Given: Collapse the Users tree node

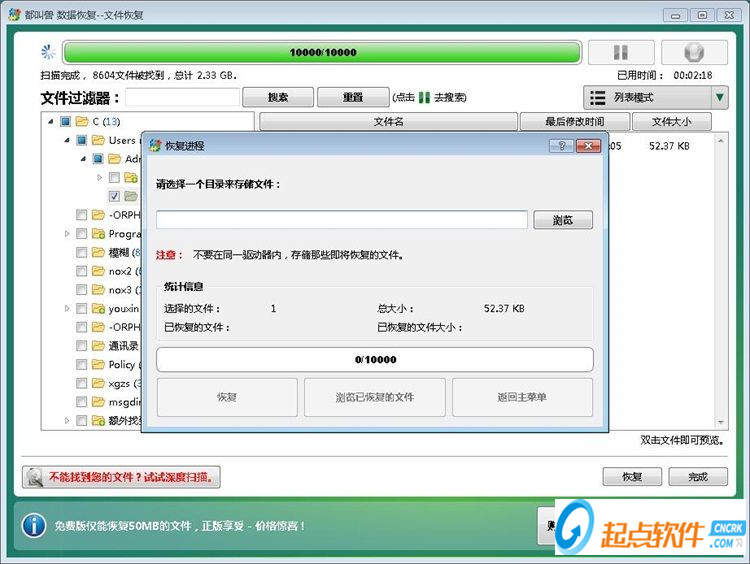Looking at the screenshot, I should 67,140.
